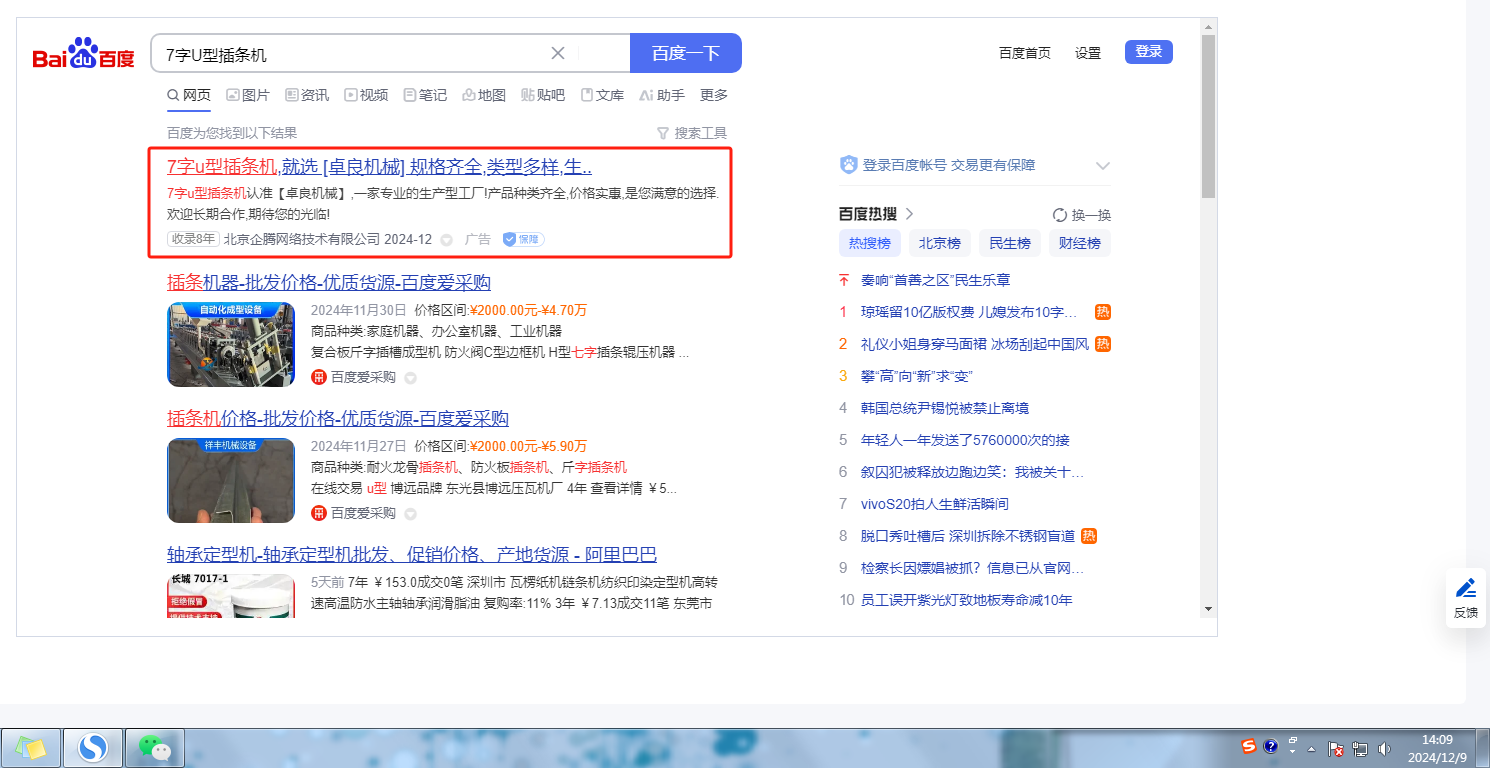Click the volume speaker icon in tray

click(1384, 748)
